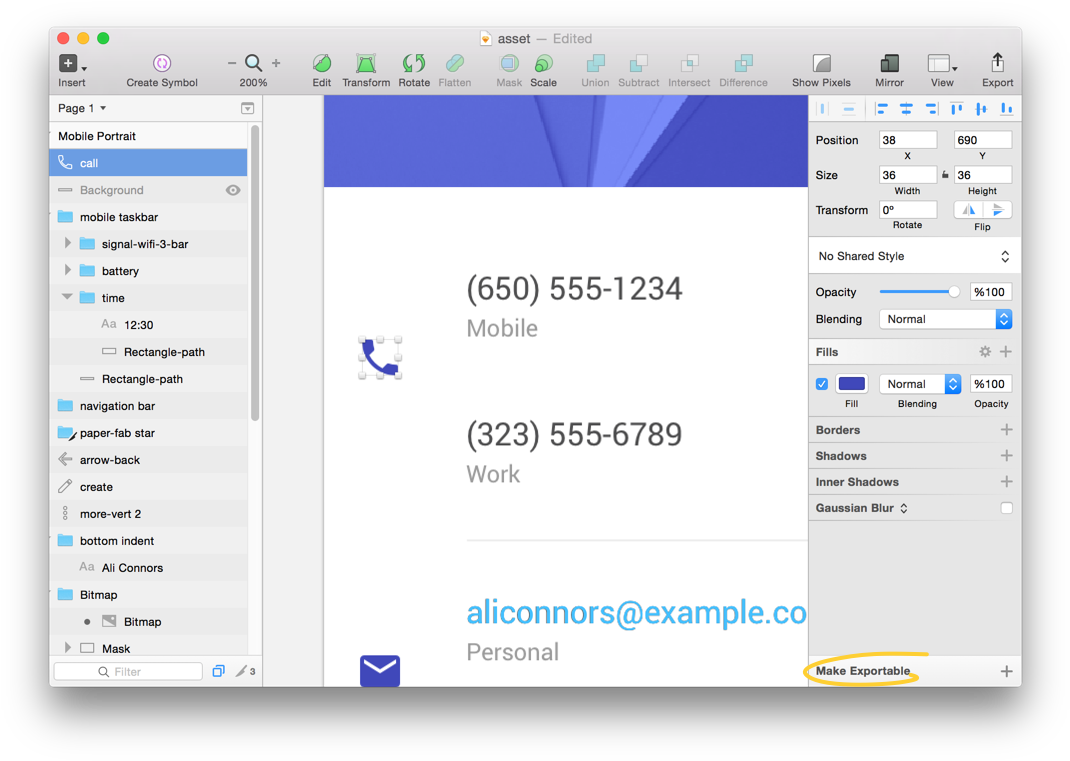Enable the Gaussian Blur checkbox

point(1007,508)
